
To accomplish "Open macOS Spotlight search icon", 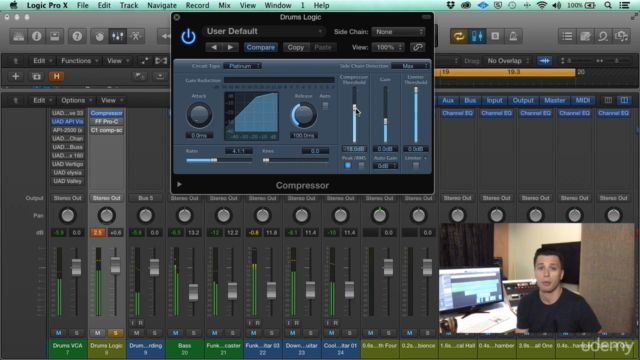I will coord(608,5).
